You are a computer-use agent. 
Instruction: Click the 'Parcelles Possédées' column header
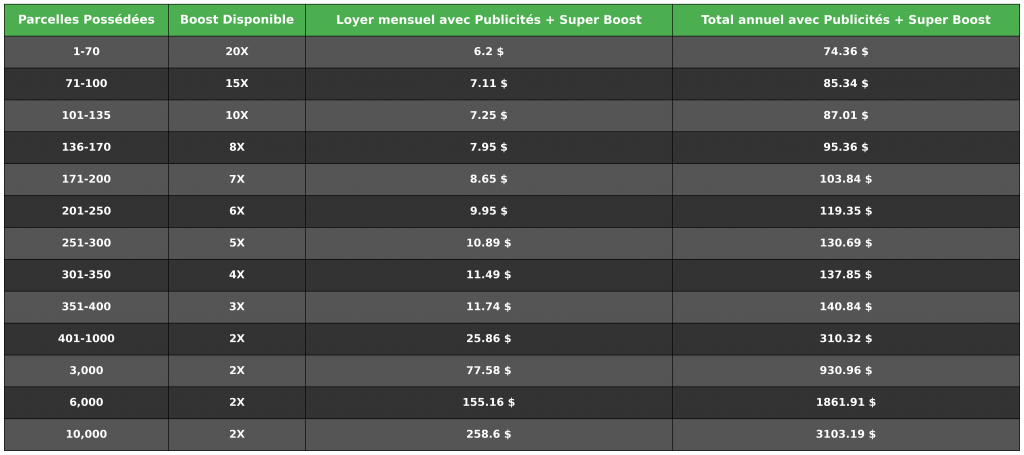(86, 20)
